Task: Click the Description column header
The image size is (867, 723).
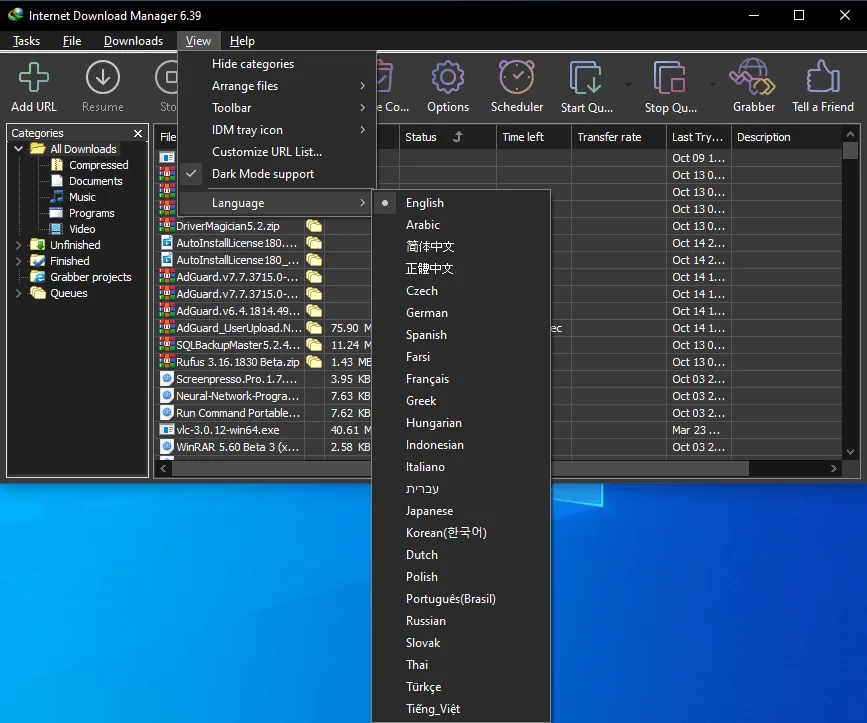Action: coord(786,137)
